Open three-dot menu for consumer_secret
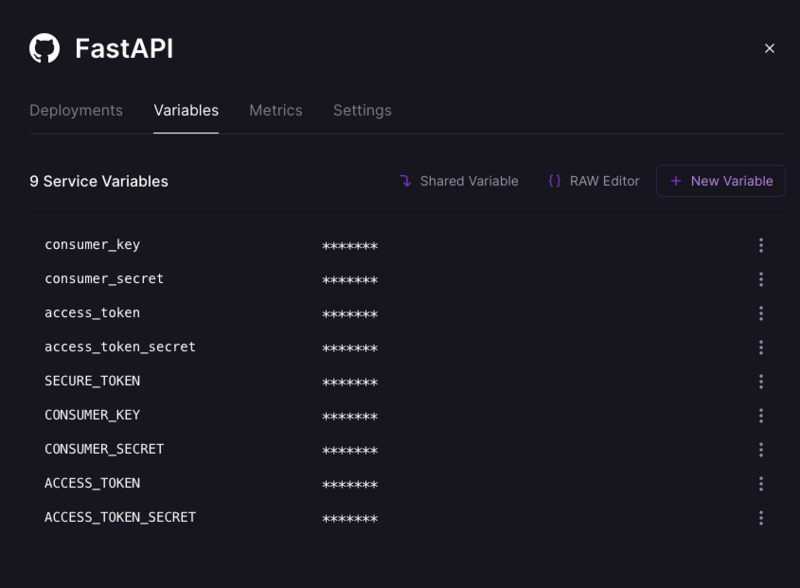 tap(761, 279)
